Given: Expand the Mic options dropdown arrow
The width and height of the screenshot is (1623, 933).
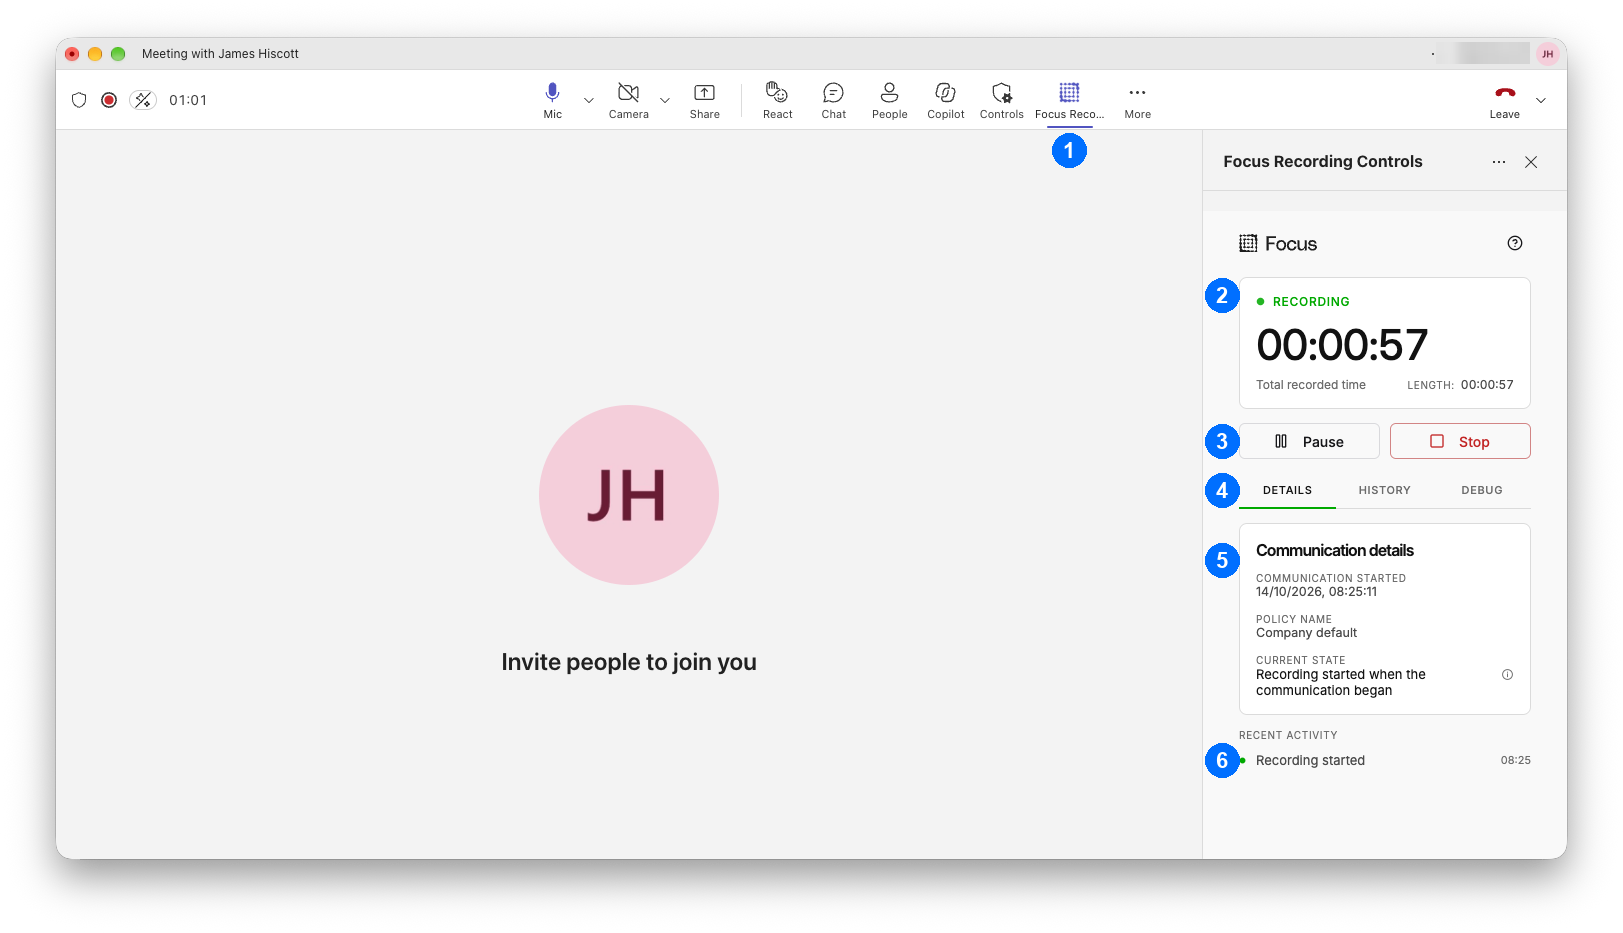Looking at the screenshot, I should 589,100.
